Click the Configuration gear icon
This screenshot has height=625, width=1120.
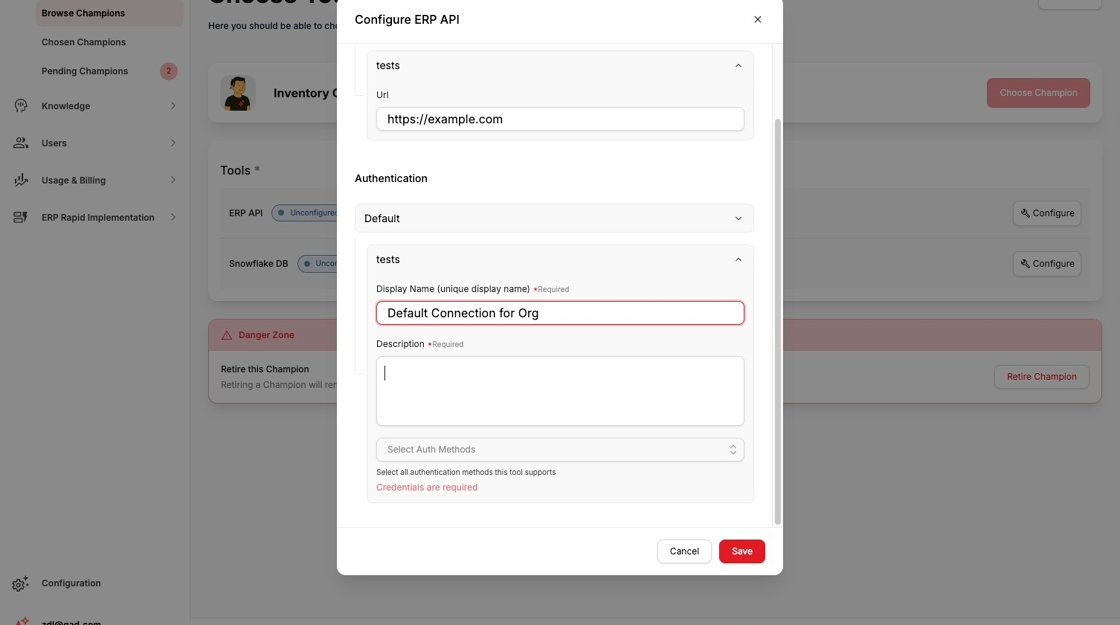pyautogui.click(x=20, y=584)
